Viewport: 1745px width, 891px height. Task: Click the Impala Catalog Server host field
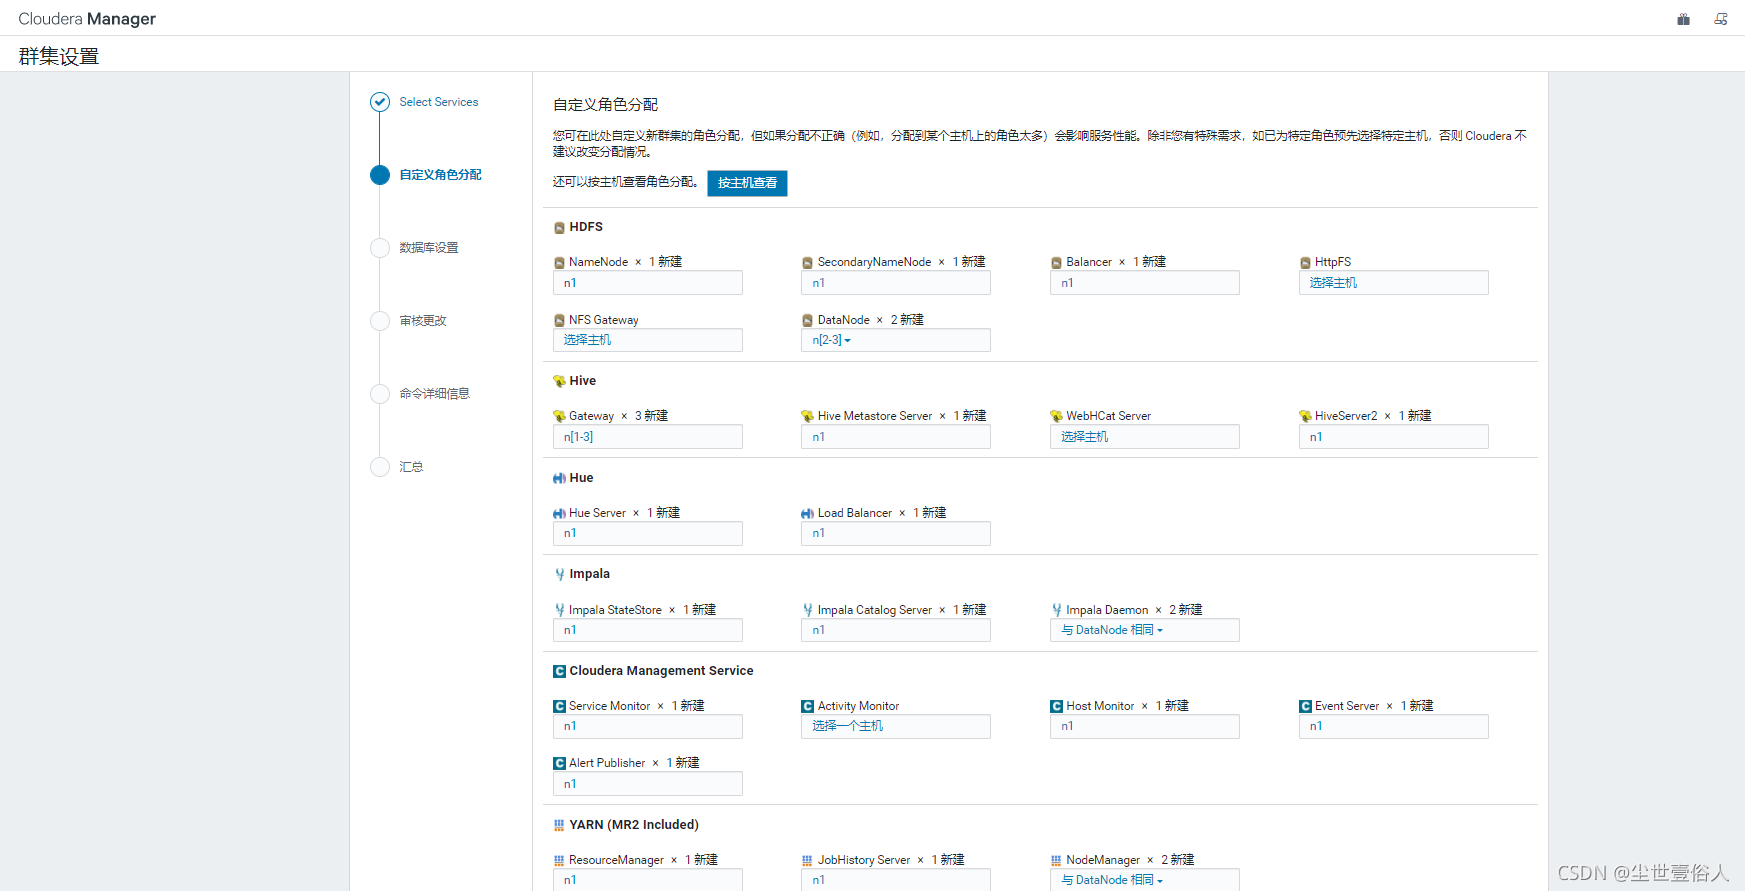[896, 630]
